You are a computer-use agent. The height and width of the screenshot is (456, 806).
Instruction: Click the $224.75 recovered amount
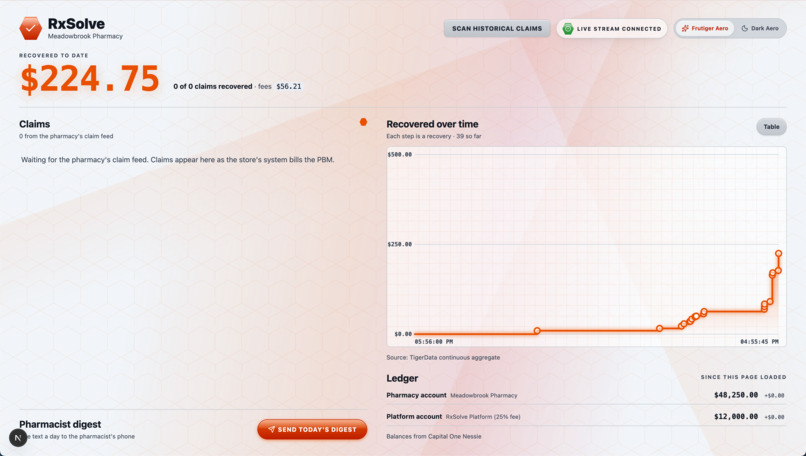tap(89, 79)
